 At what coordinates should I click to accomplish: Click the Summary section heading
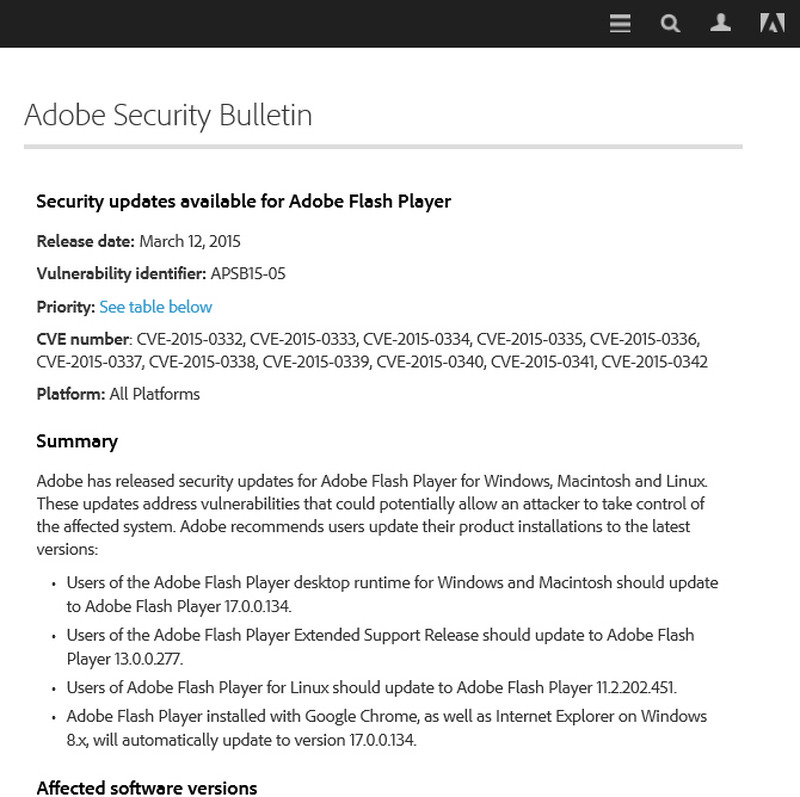77,441
